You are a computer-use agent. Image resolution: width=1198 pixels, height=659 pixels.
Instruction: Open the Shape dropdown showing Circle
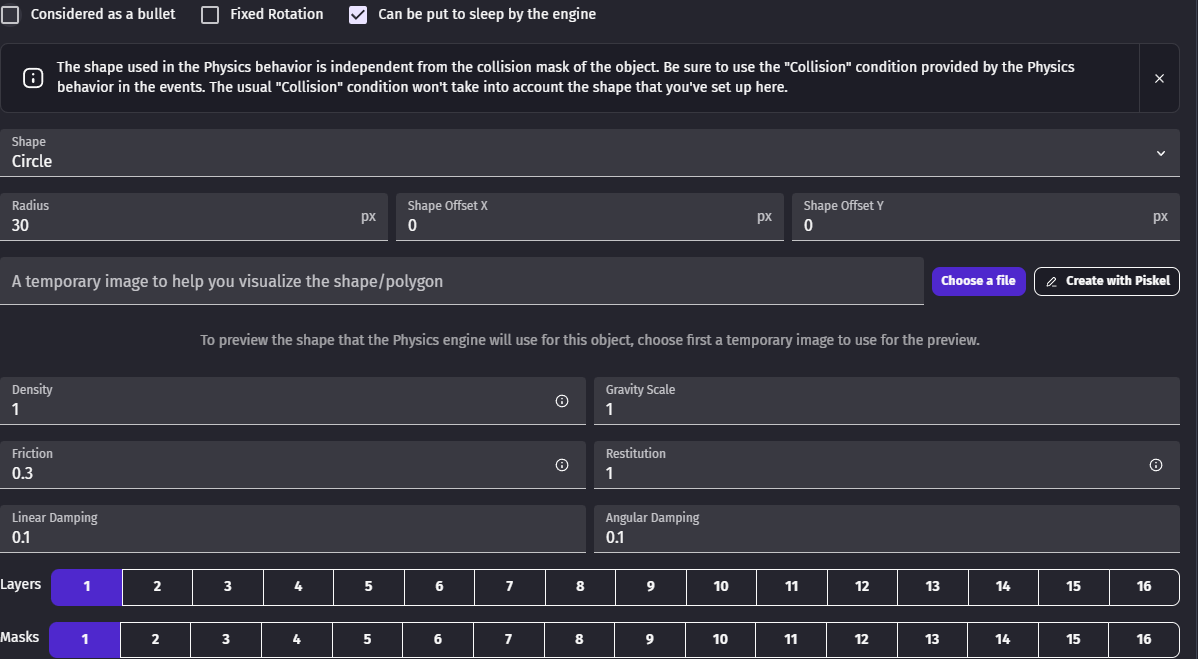580,161
